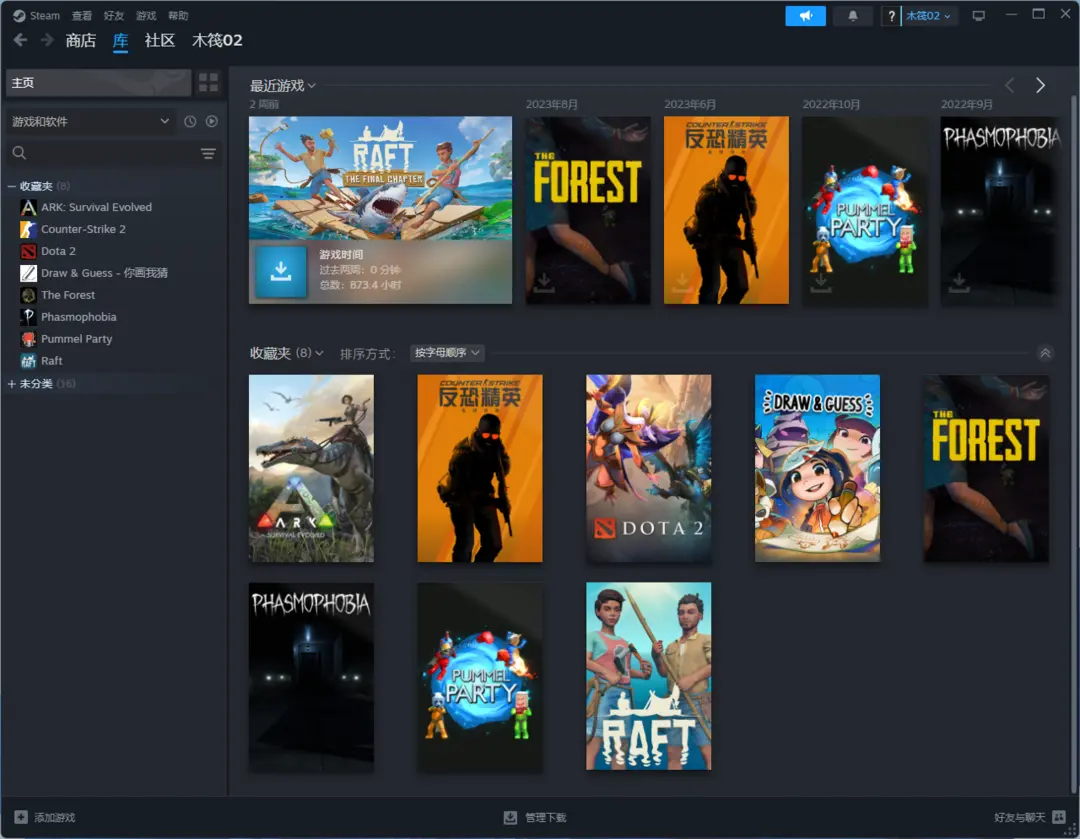The height and width of the screenshot is (839, 1080).
Task: Click the megaphone announcements button
Action: pos(805,16)
